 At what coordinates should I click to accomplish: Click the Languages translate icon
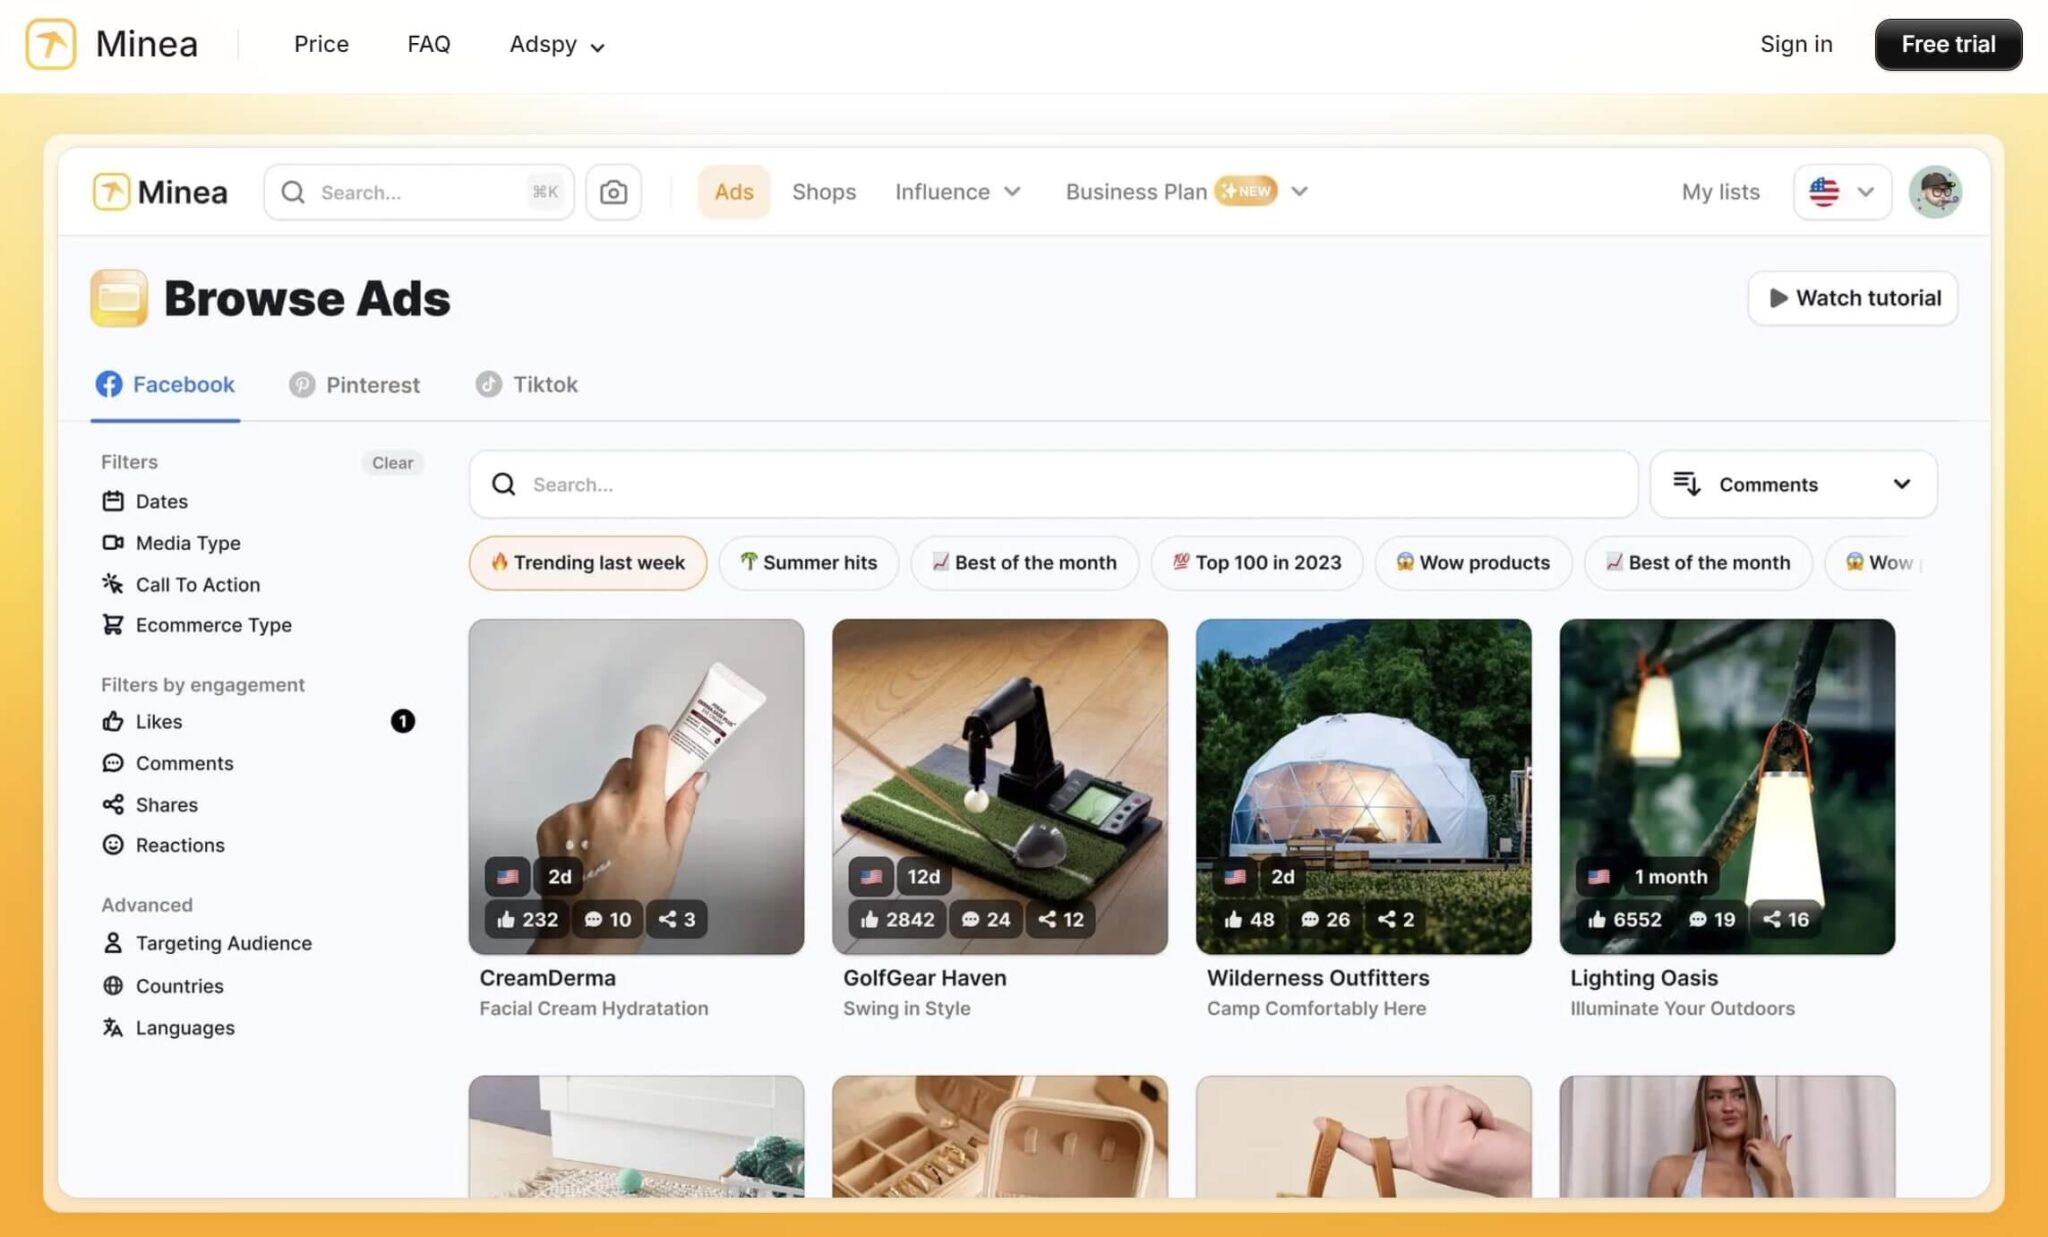(113, 1028)
